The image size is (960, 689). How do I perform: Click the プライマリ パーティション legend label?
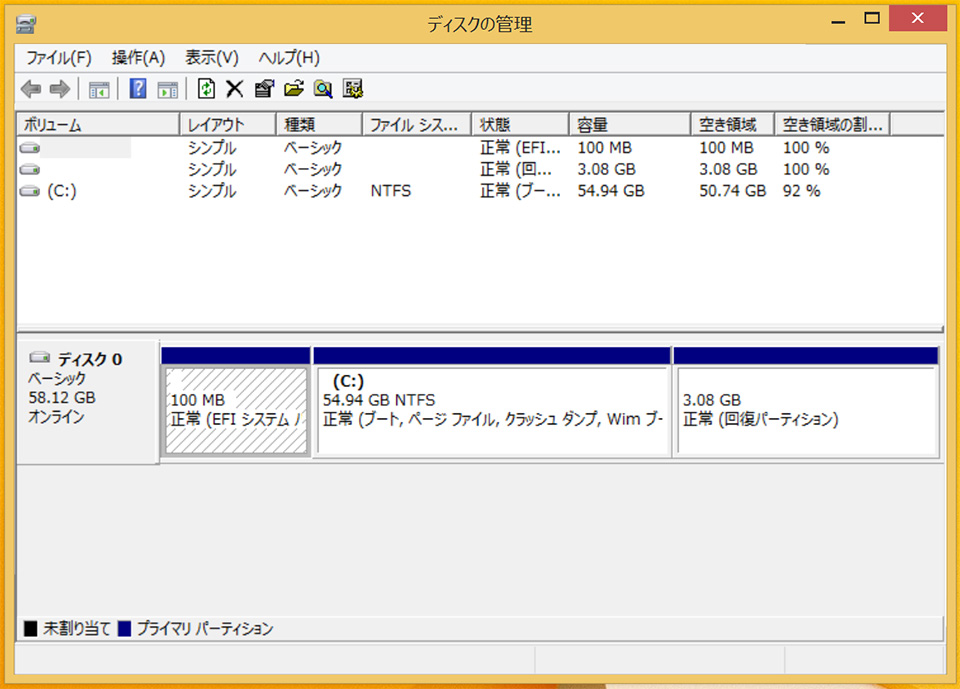(204, 628)
